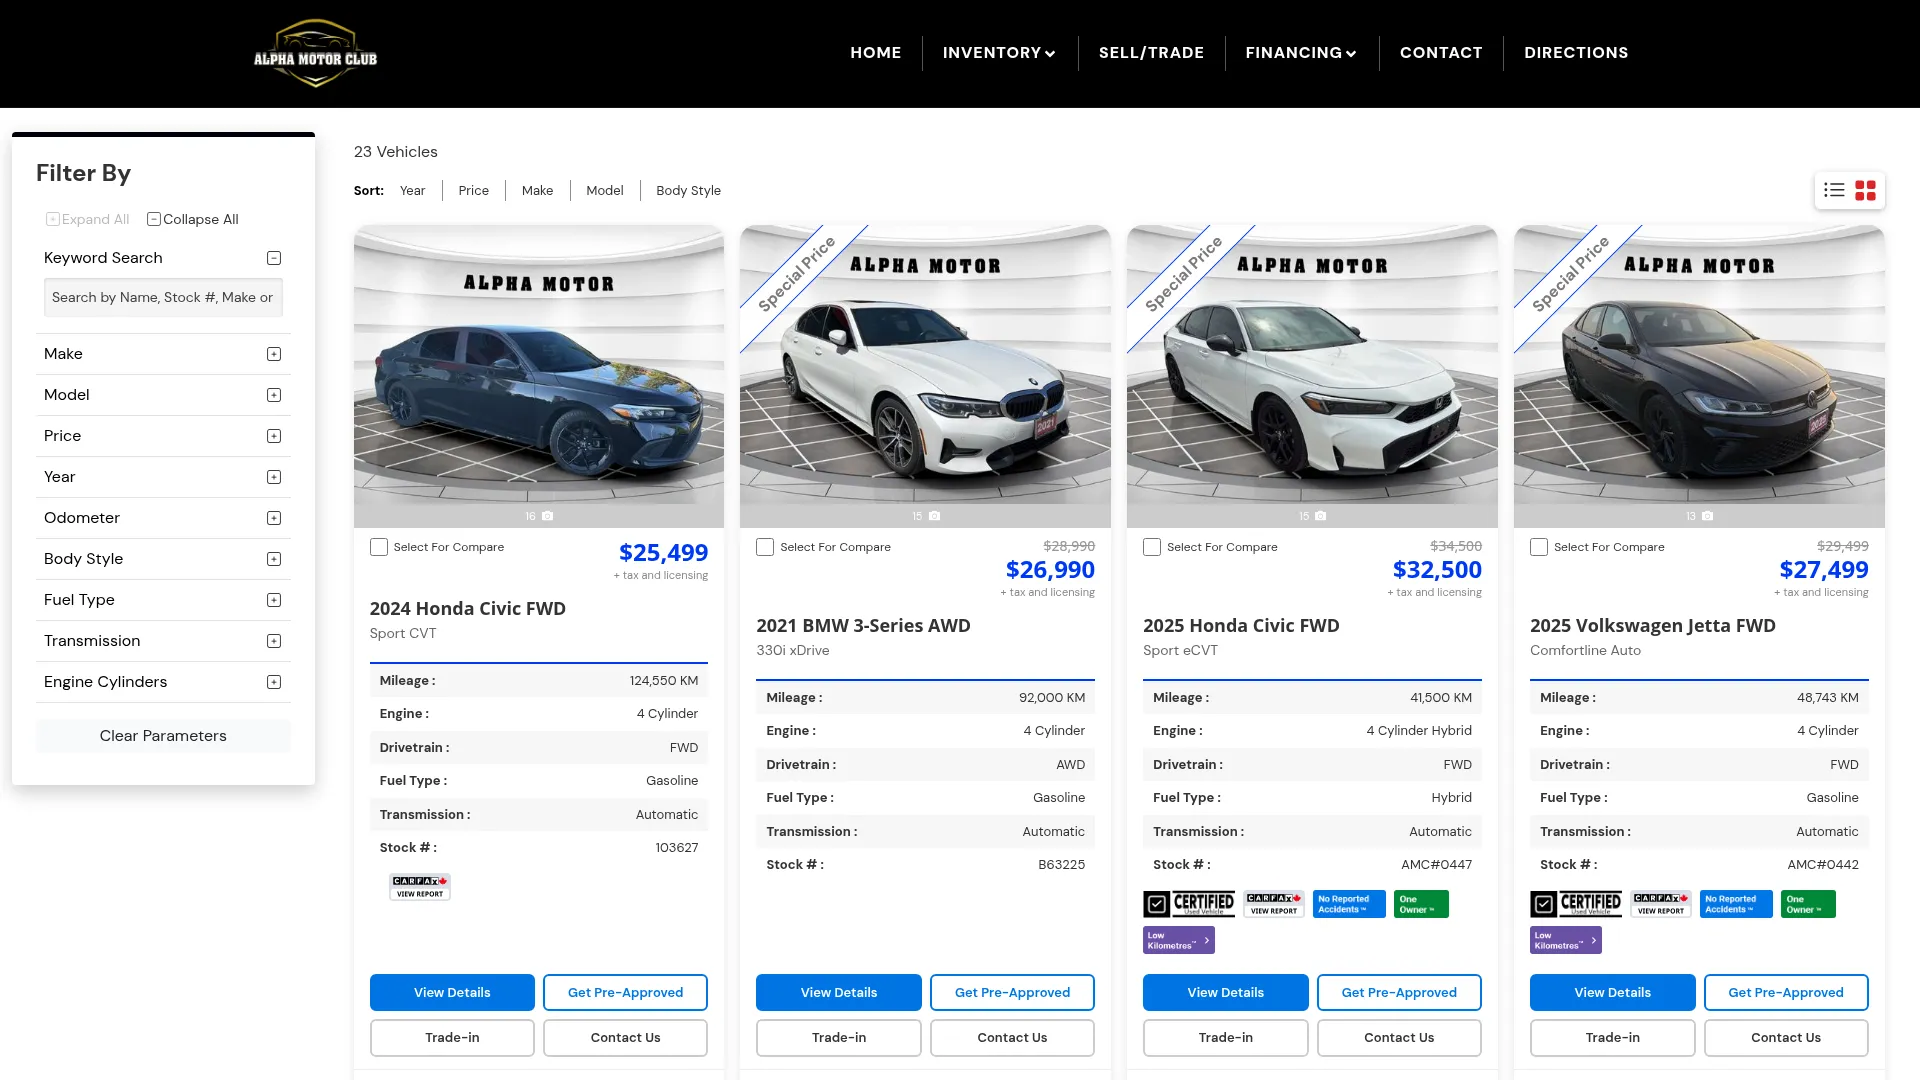1920x1080 pixels.
Task: Clear all filter parameters
Action: click(163, 736)
